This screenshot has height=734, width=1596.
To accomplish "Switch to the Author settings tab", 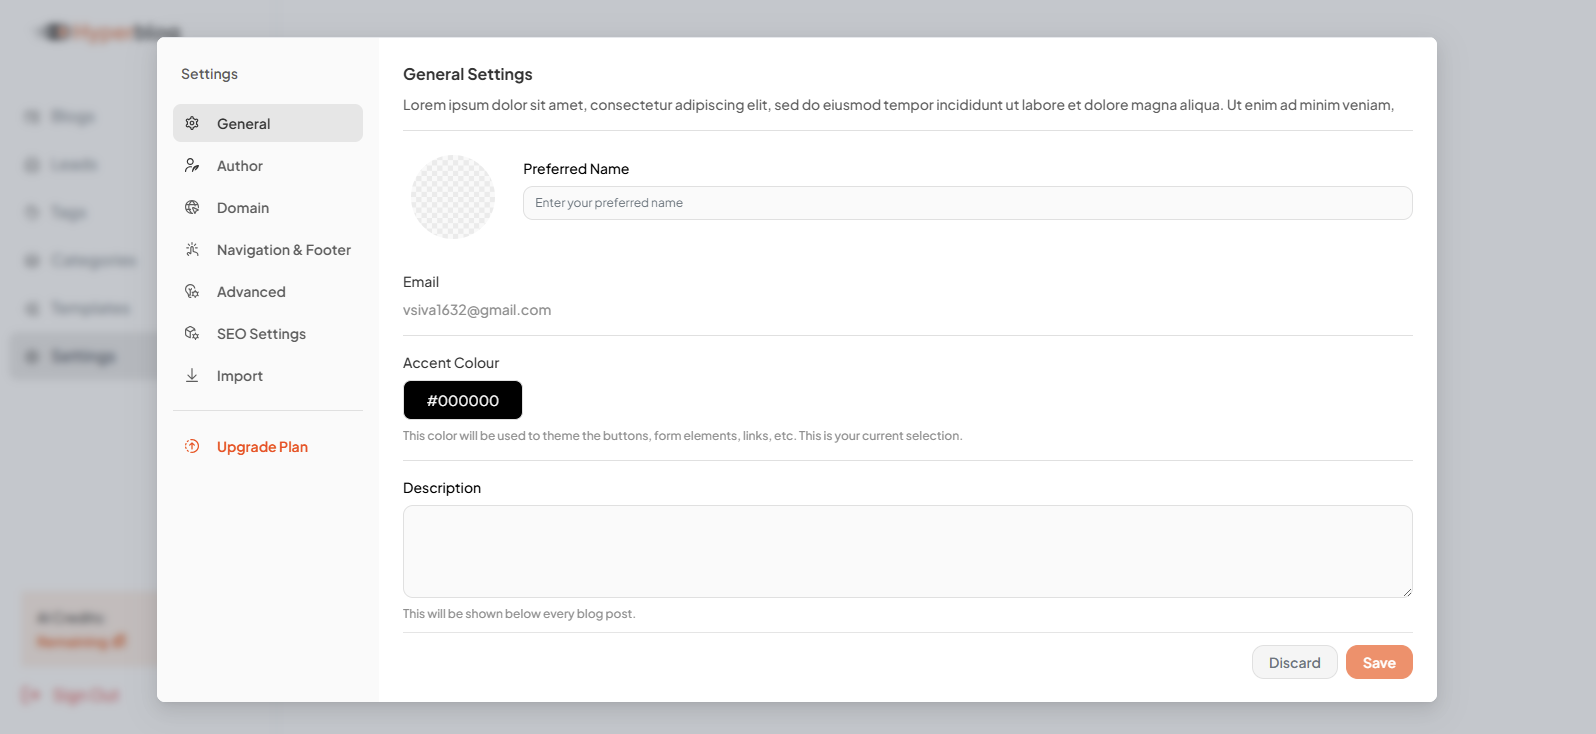I will pos(268,165).
